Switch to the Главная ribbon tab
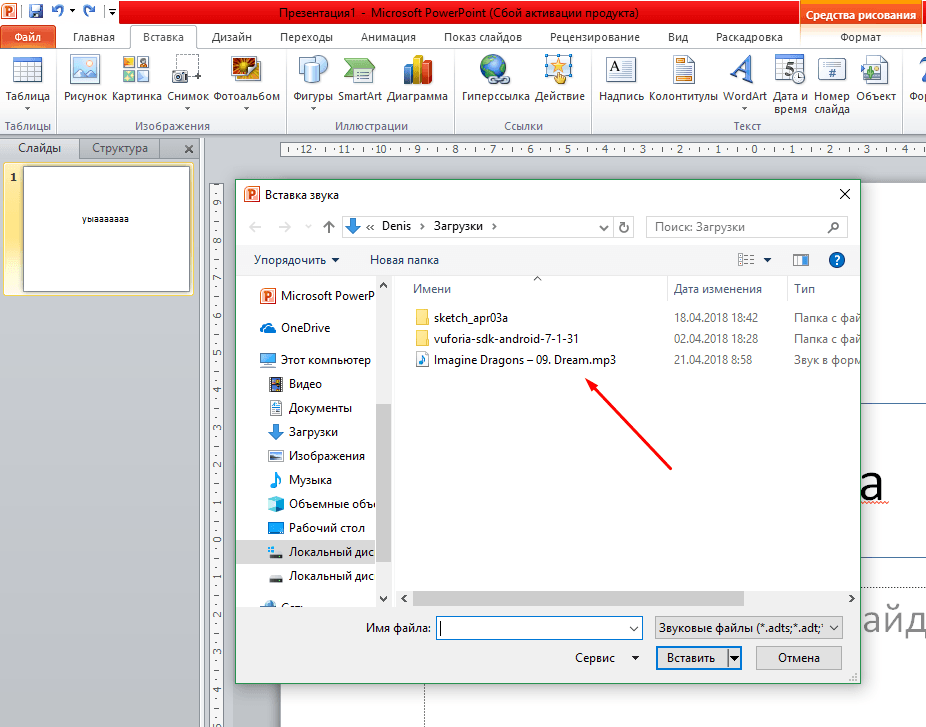926x727 pixels. (x=94, y=37)
